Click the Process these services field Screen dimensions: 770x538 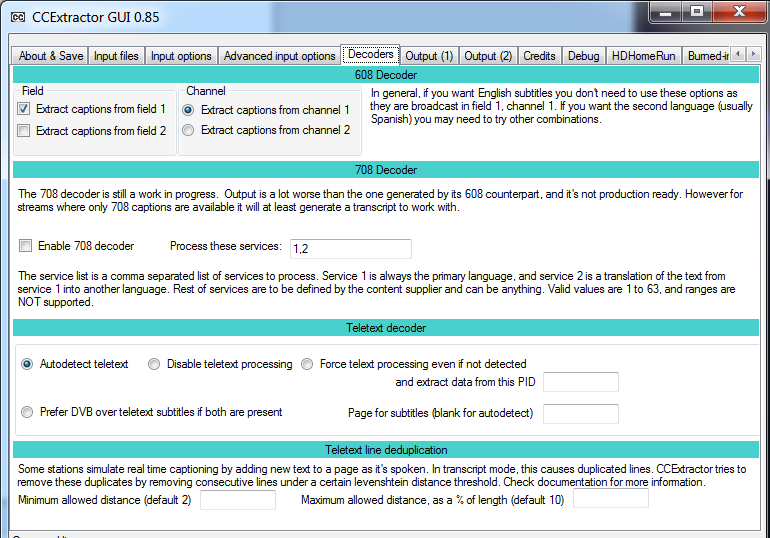(x=351, y=249)
